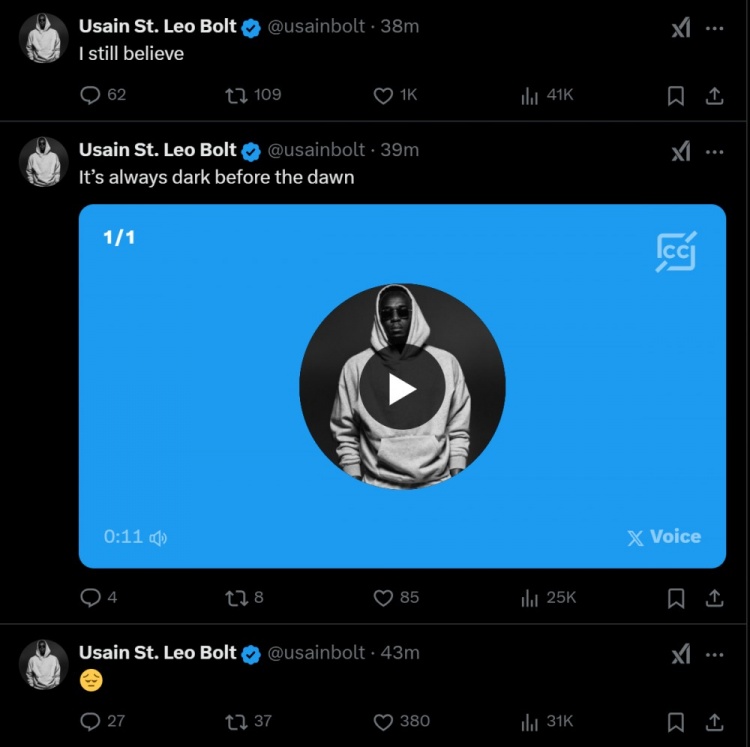
Task: Open more options on the dawn post
Action: (x=714, y=151)
